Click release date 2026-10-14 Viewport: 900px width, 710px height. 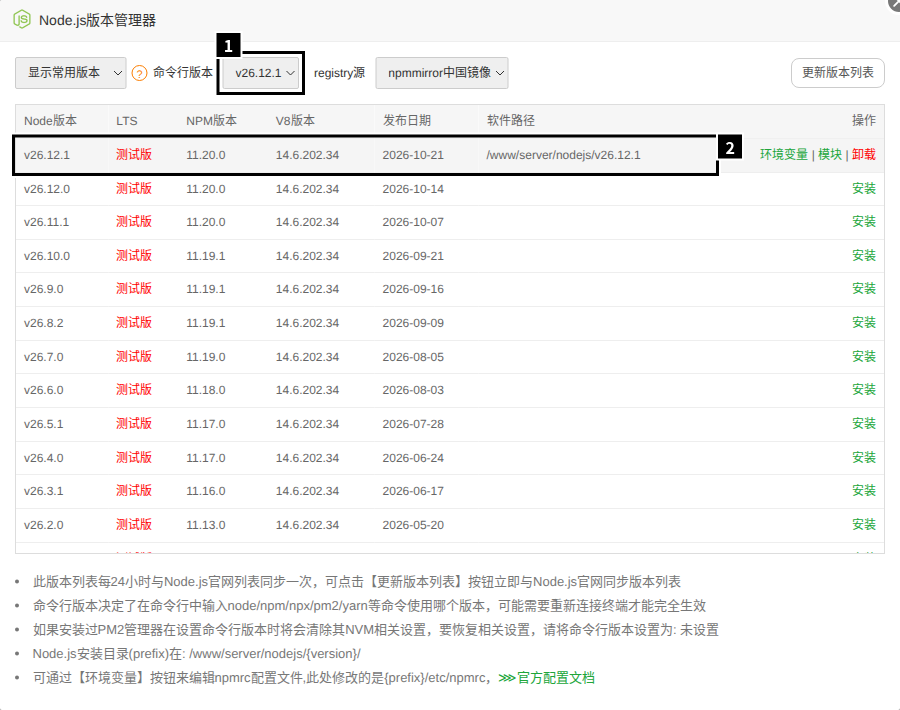[x=413, y=189]
